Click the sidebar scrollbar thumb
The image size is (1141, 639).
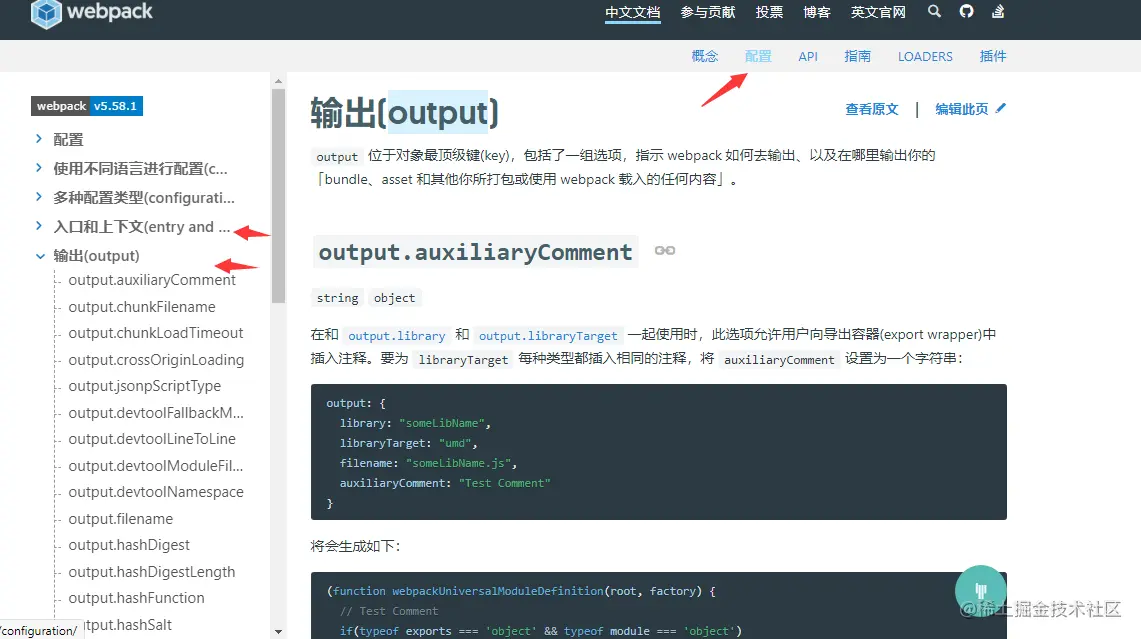click(278, 195)
